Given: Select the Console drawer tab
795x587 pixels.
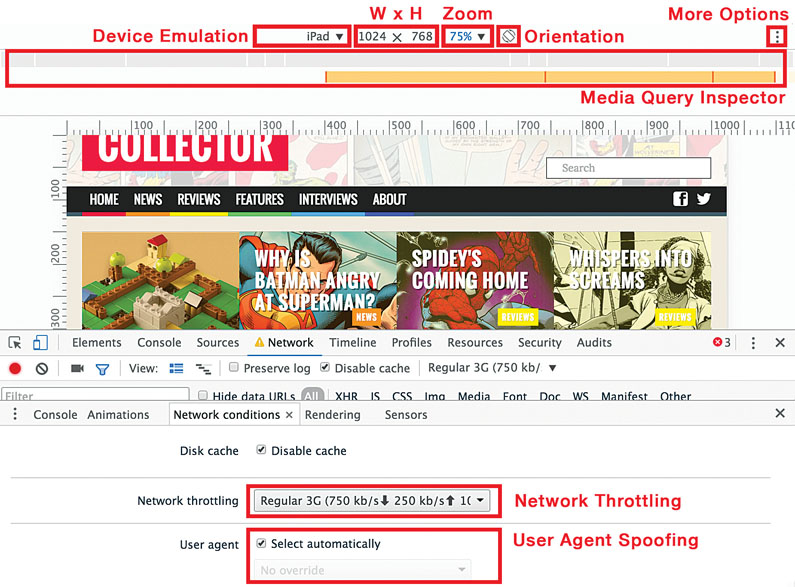Looking at the screenshot, I should 55,415.
